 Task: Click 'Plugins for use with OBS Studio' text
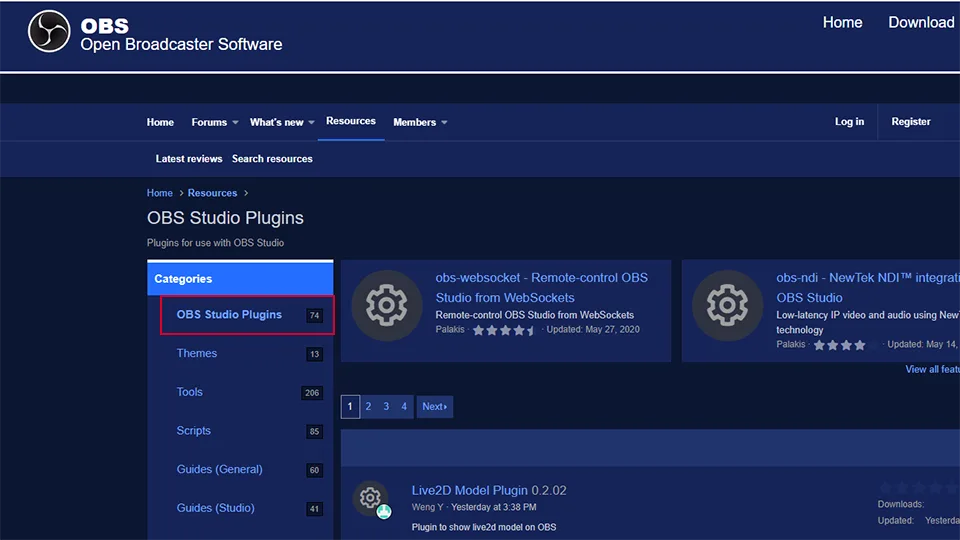(216, 243)
